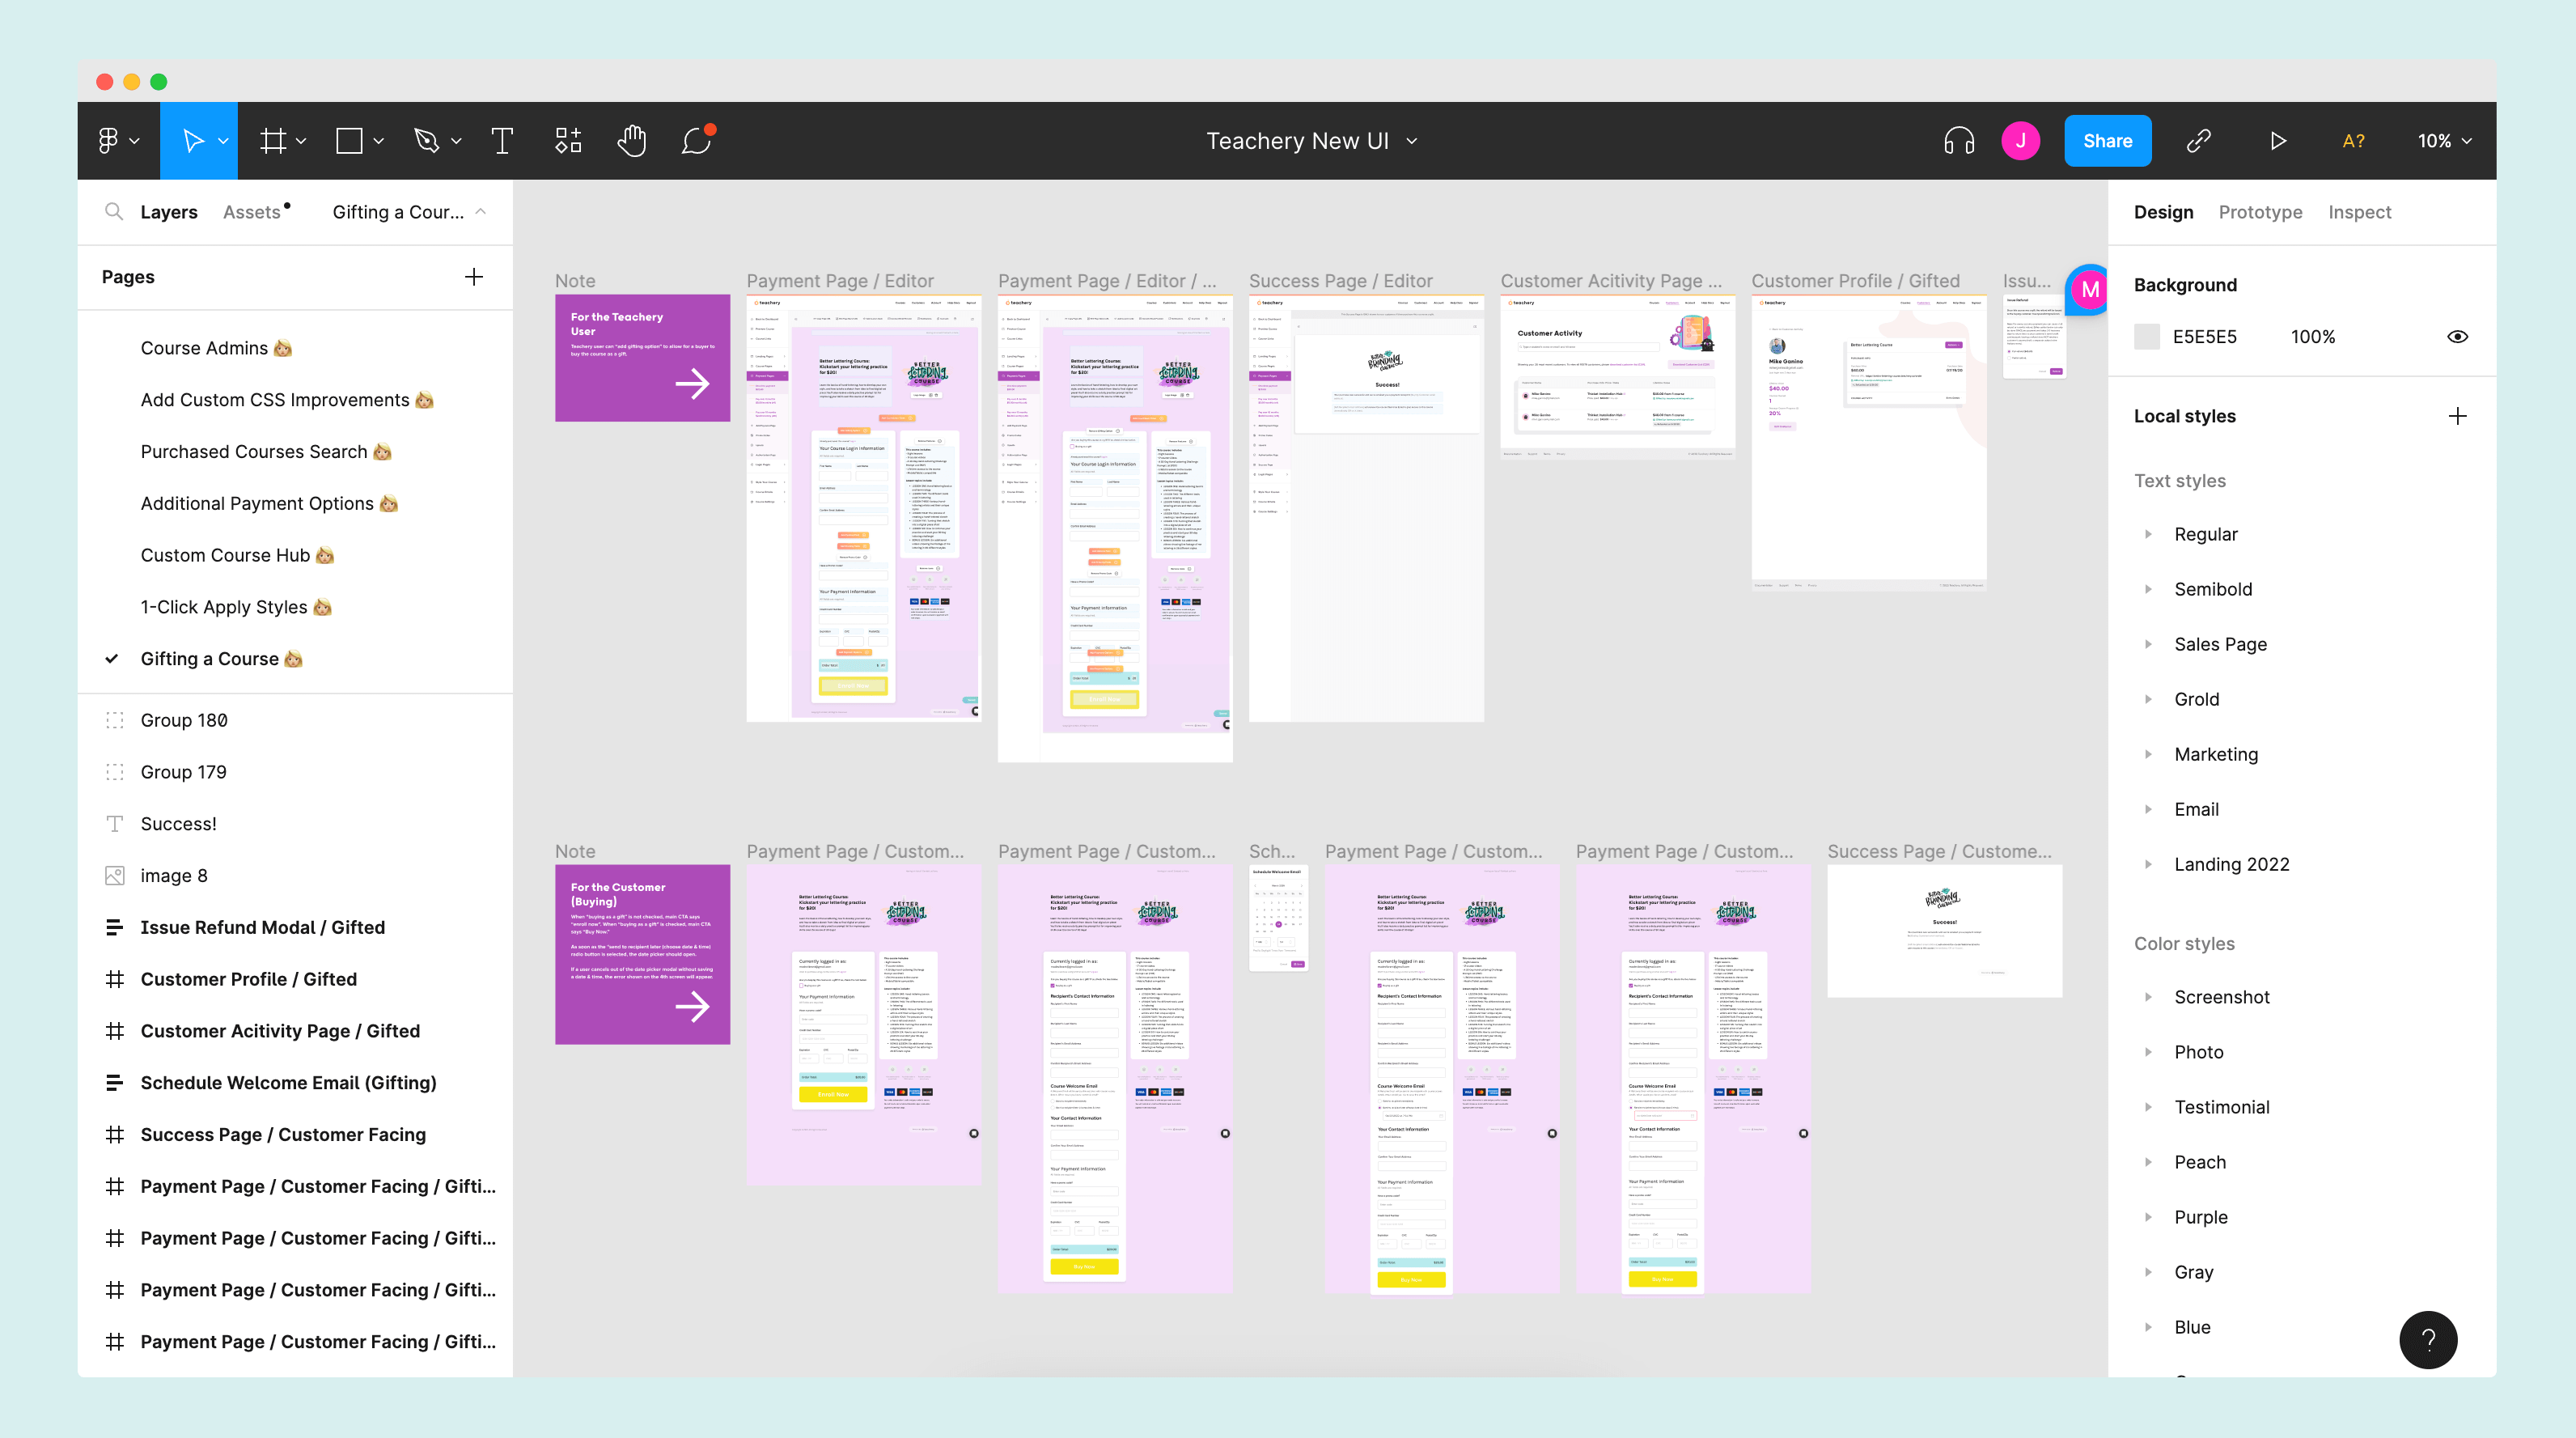Click the E5E5E5 background color swatch
This screenshot has width=2576, height=1438.
2146,336
